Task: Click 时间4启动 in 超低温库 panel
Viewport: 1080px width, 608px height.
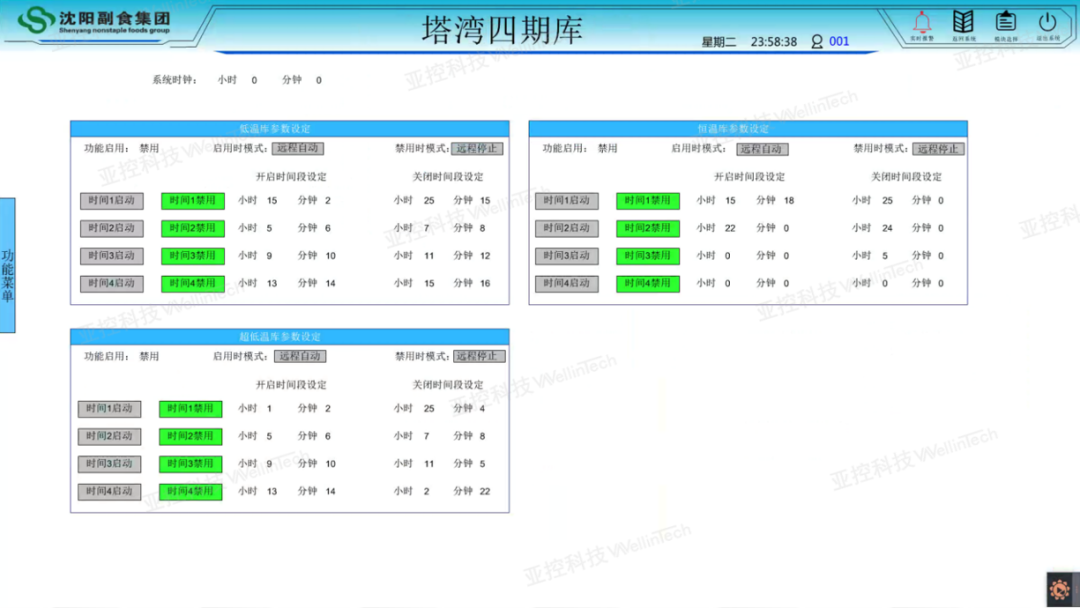Action: (x=110, y=491)
